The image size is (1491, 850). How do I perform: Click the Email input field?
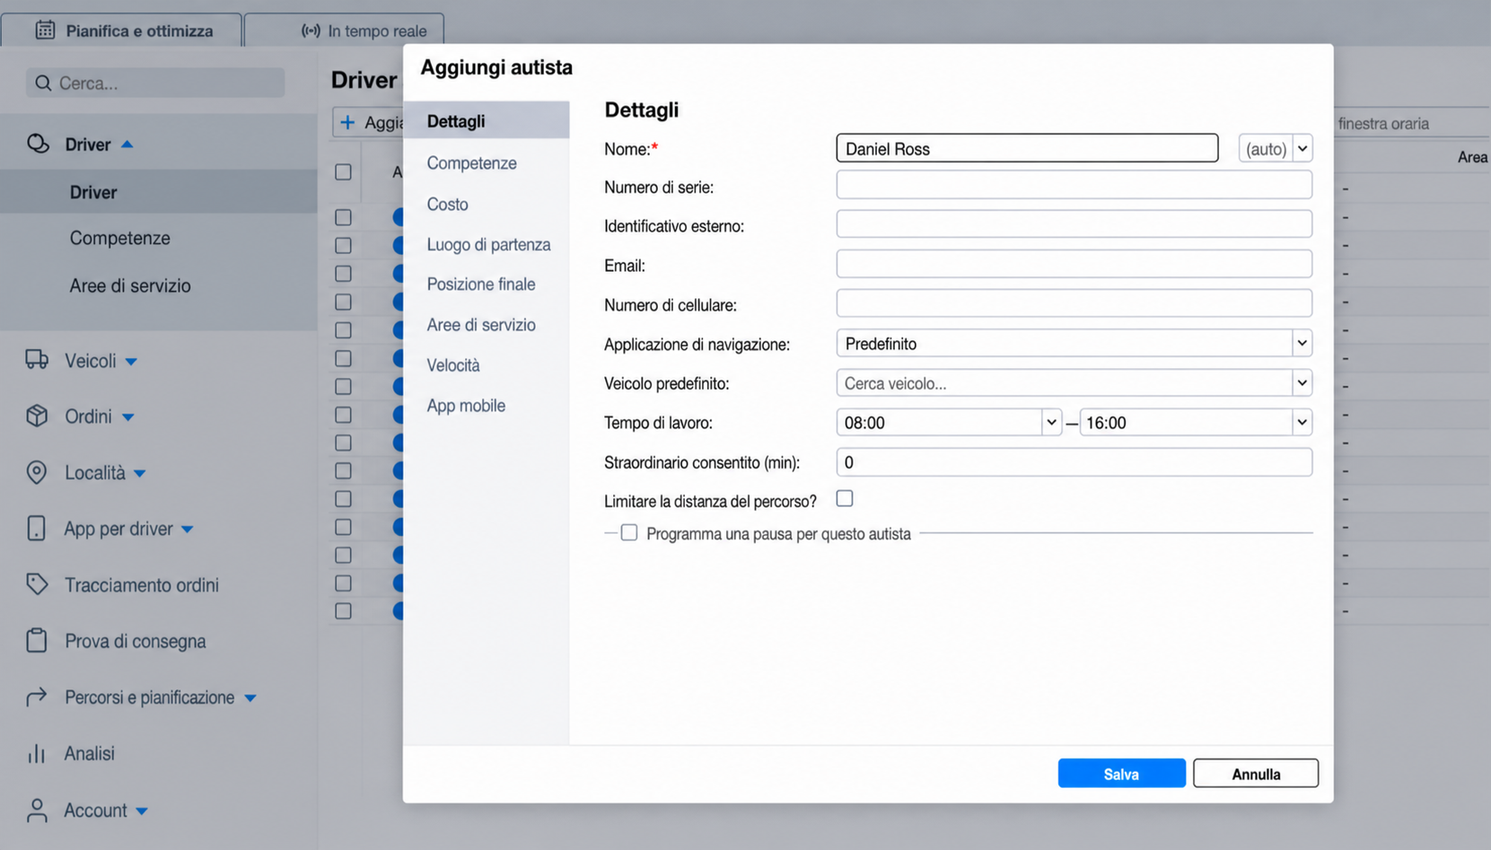coord(1074,264)
